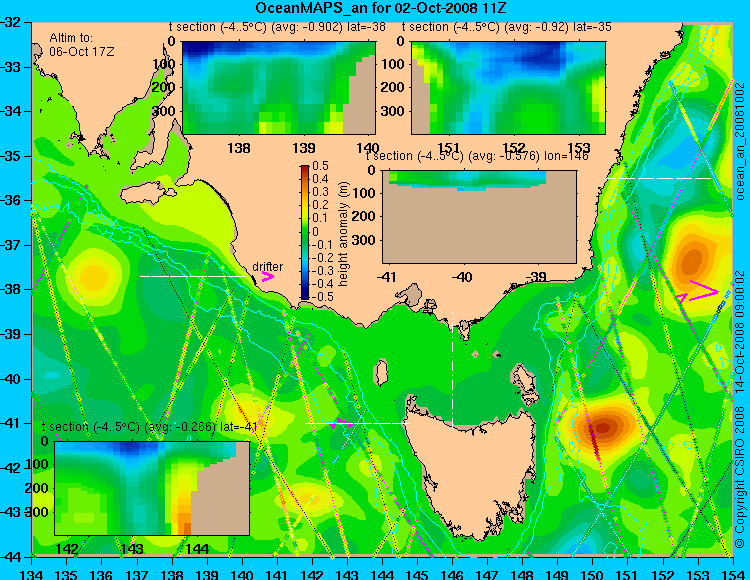Click King Island in Bass Strait
750x580 pixels.
pyautogui.click(x=381, y=373)
